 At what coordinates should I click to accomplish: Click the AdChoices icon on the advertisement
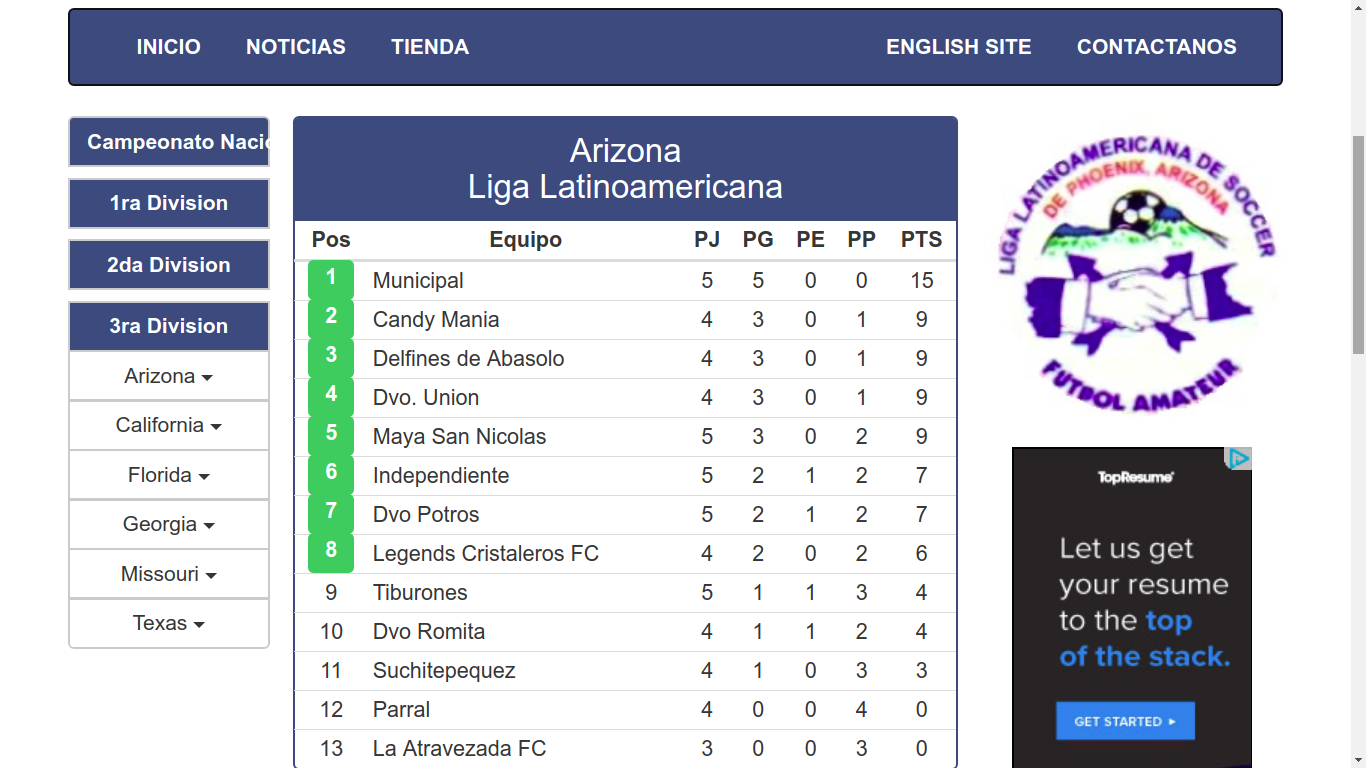[x=1239, y=459]
